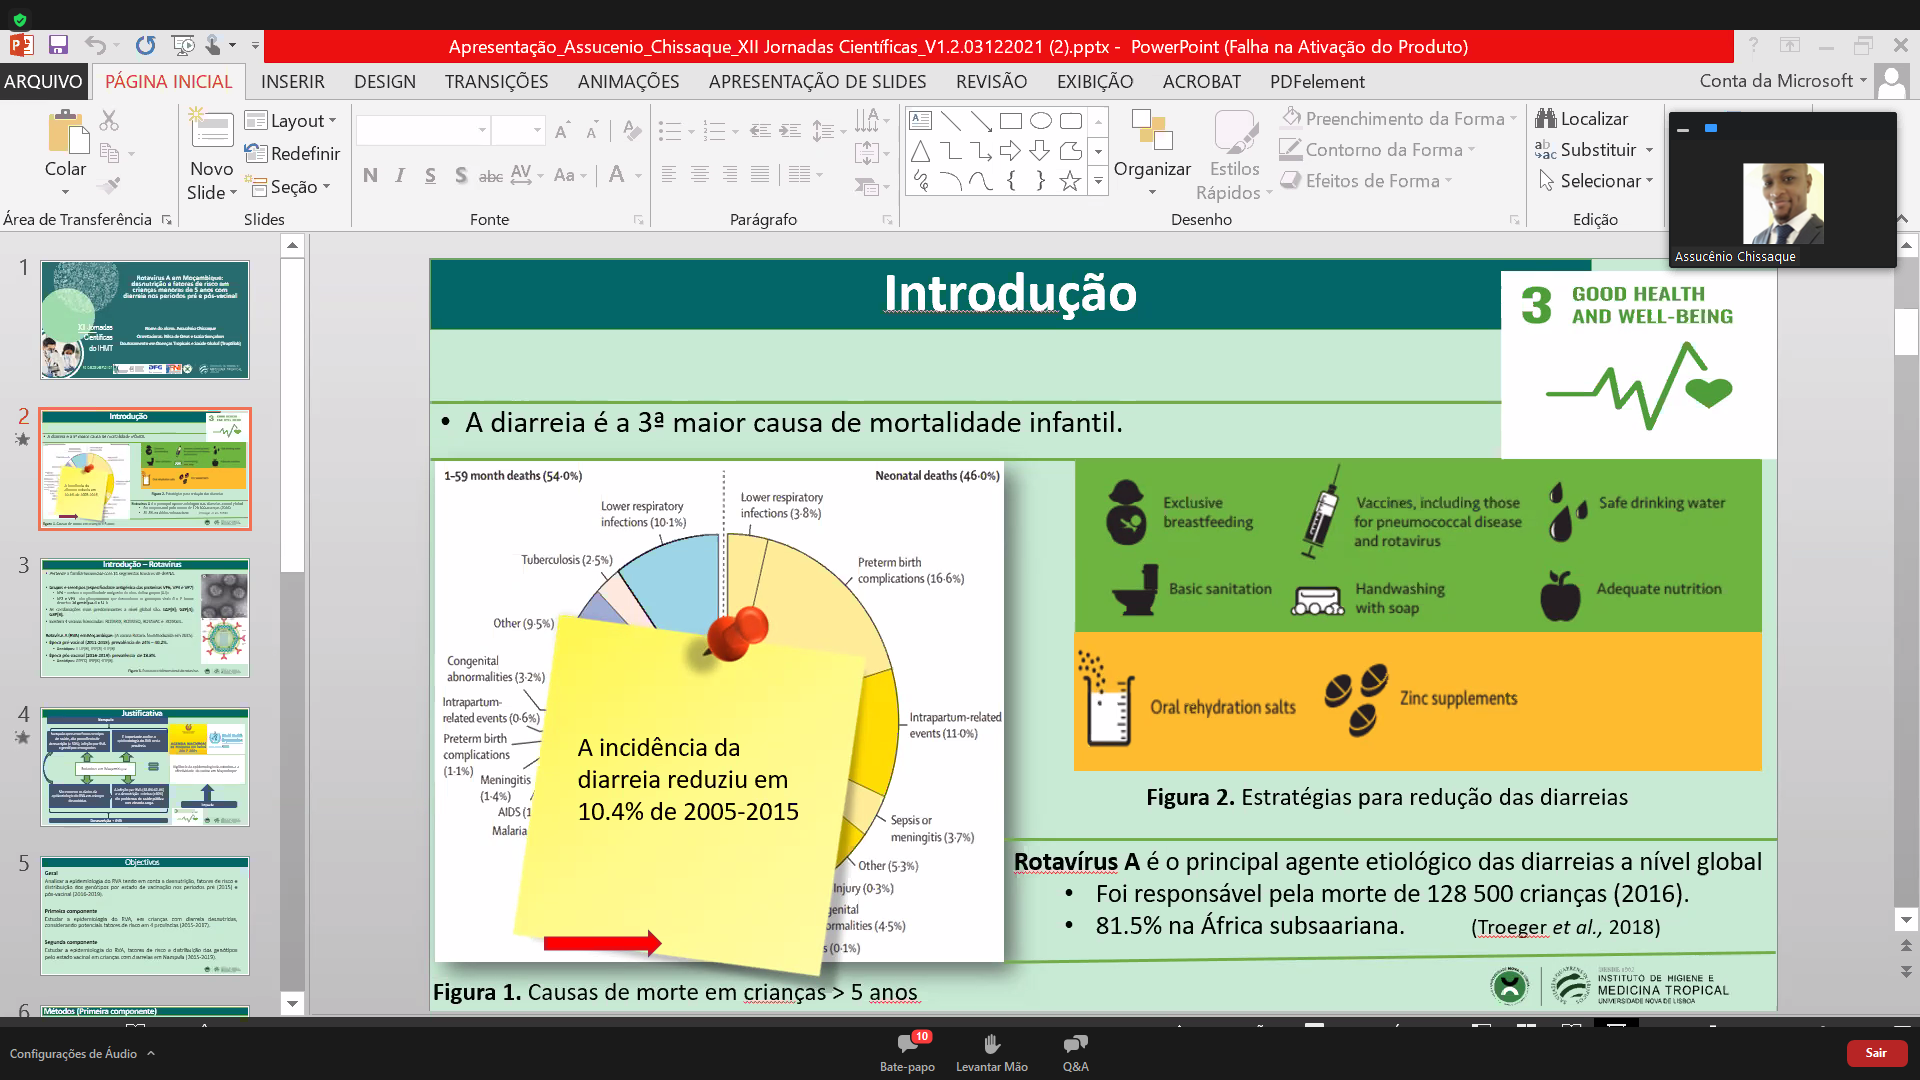This screenshot has height=1080, width=1920.
Task: Open the Q&A panel icon
Action: tap(1075, 1045)
